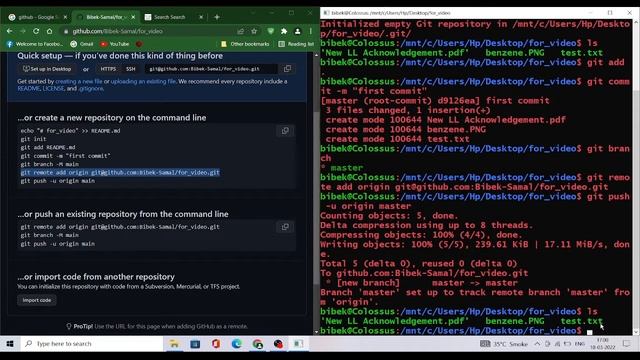Screen dimensions: 640x360
Task: Open Chrome 'Reading list'
Action: tap(296, 44)
